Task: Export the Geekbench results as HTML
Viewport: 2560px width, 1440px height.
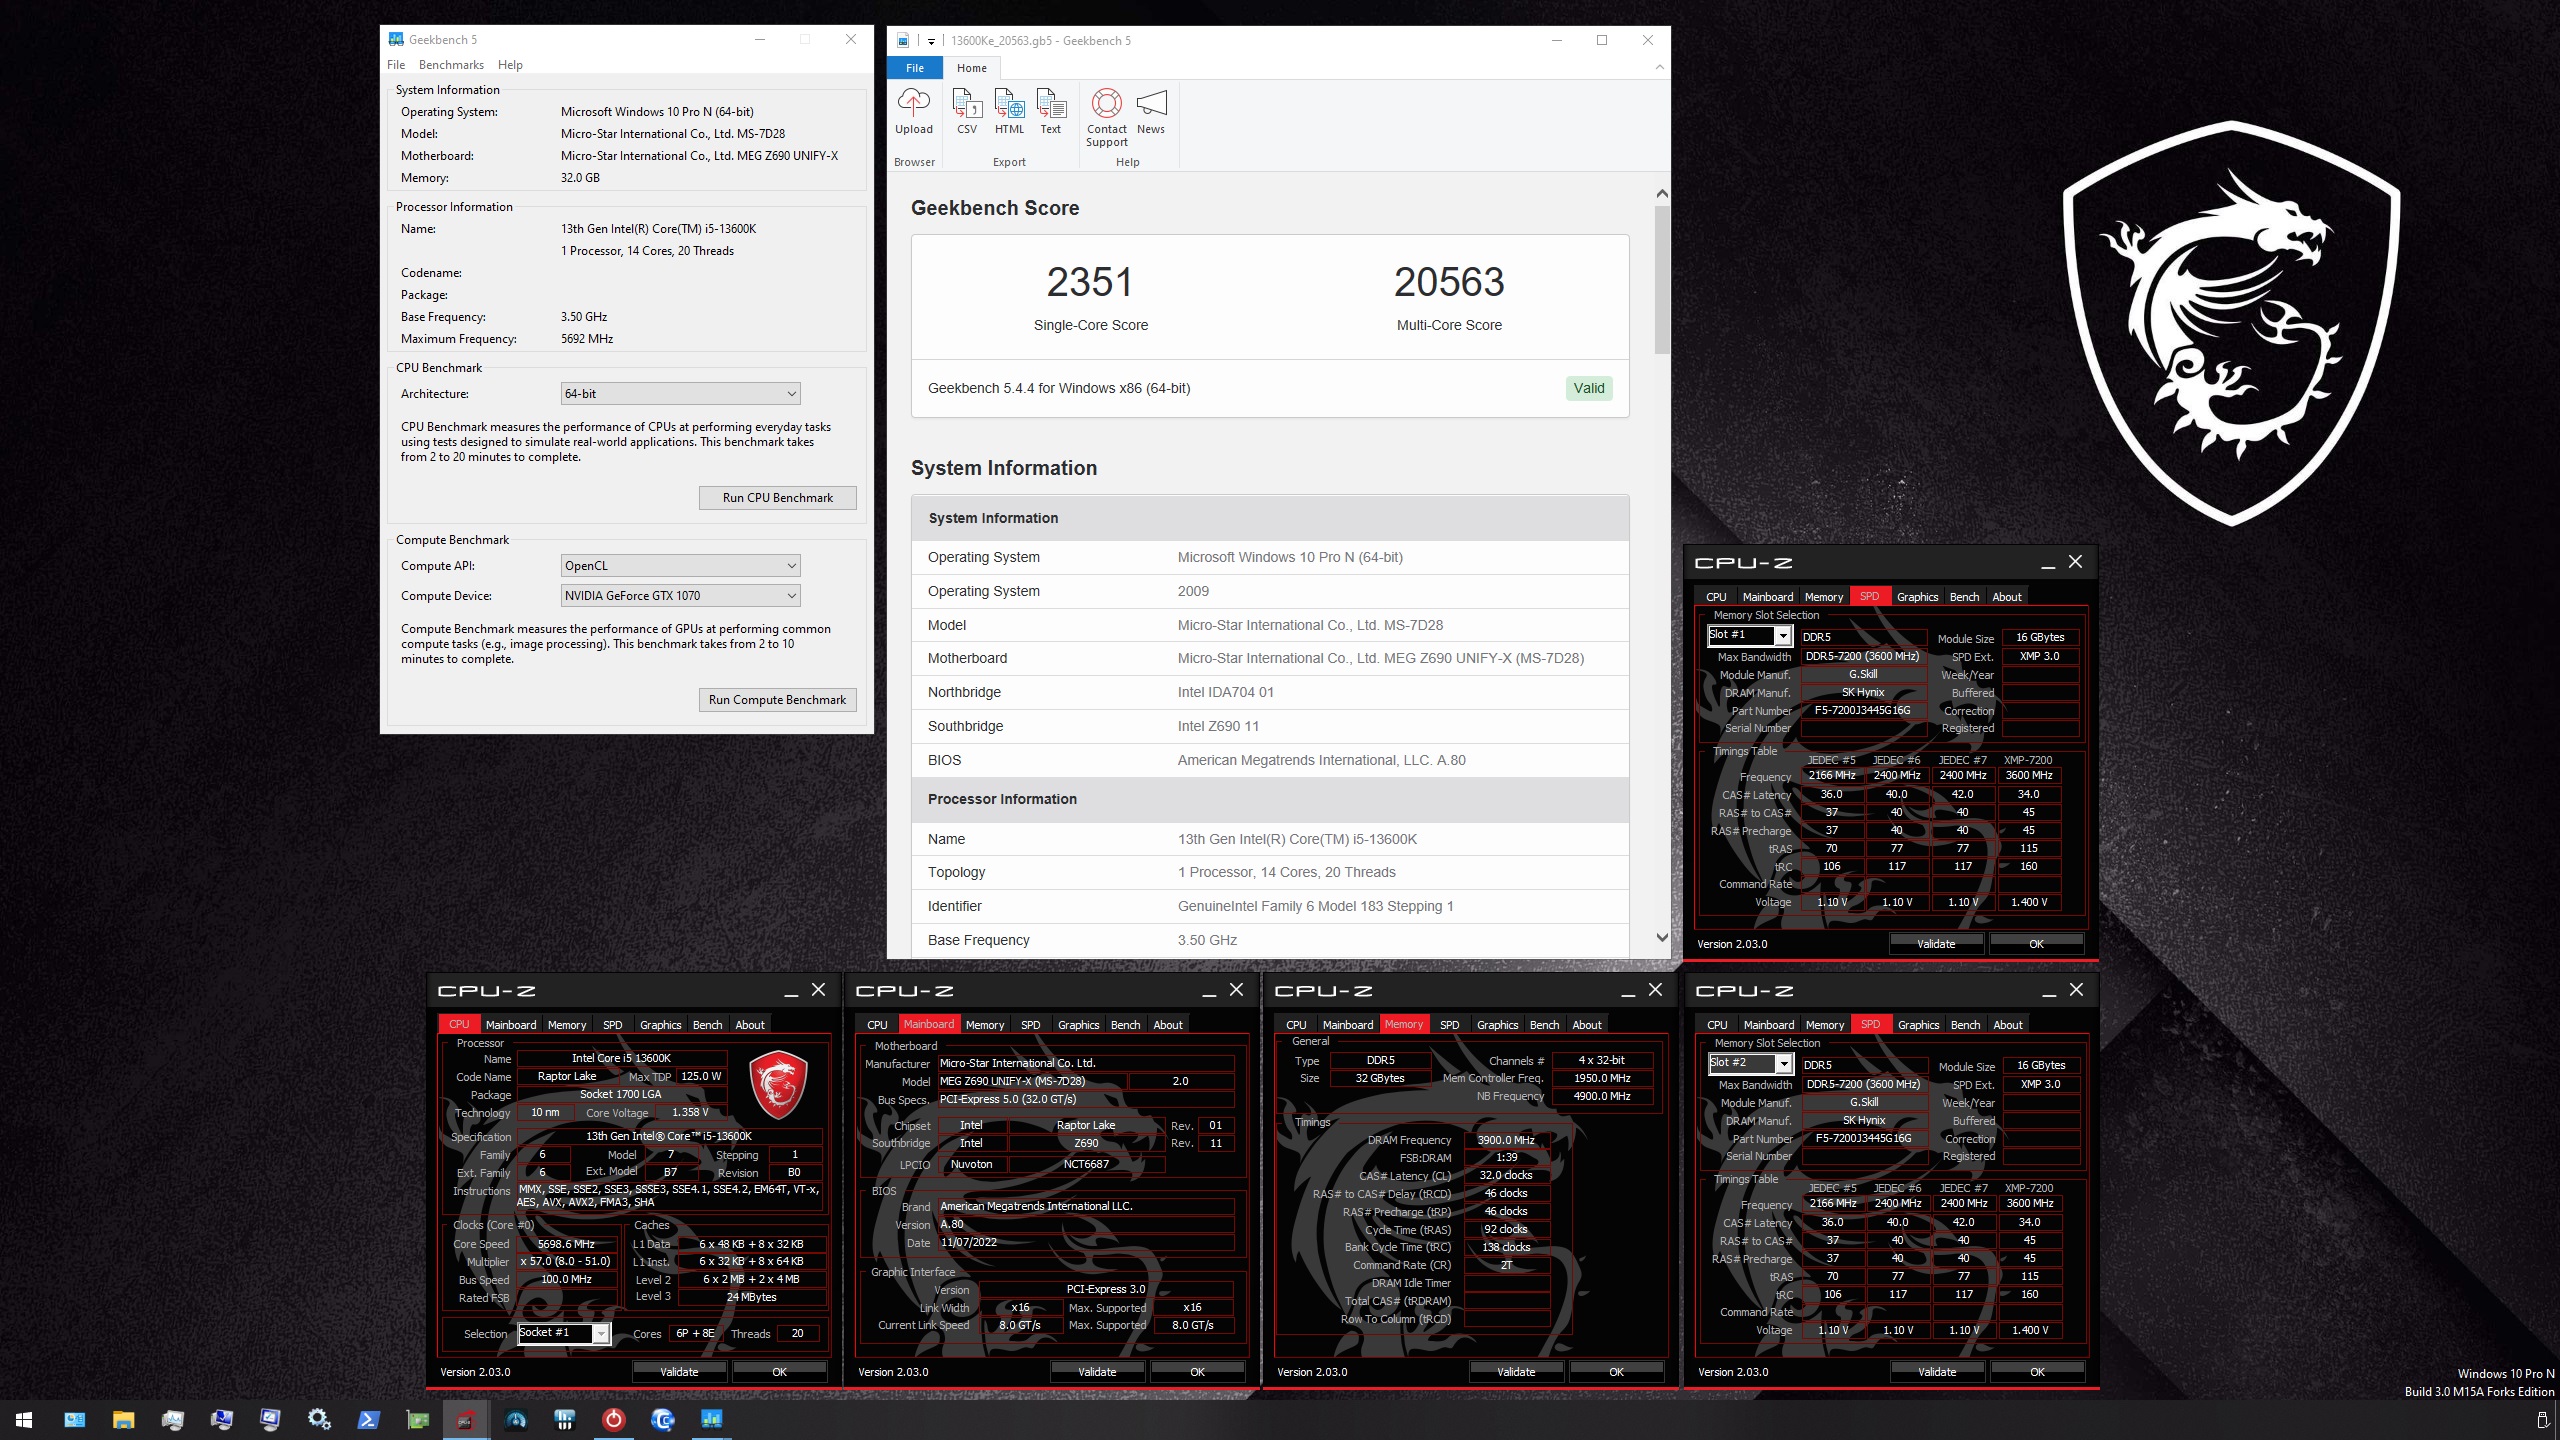Action: 1009,112
